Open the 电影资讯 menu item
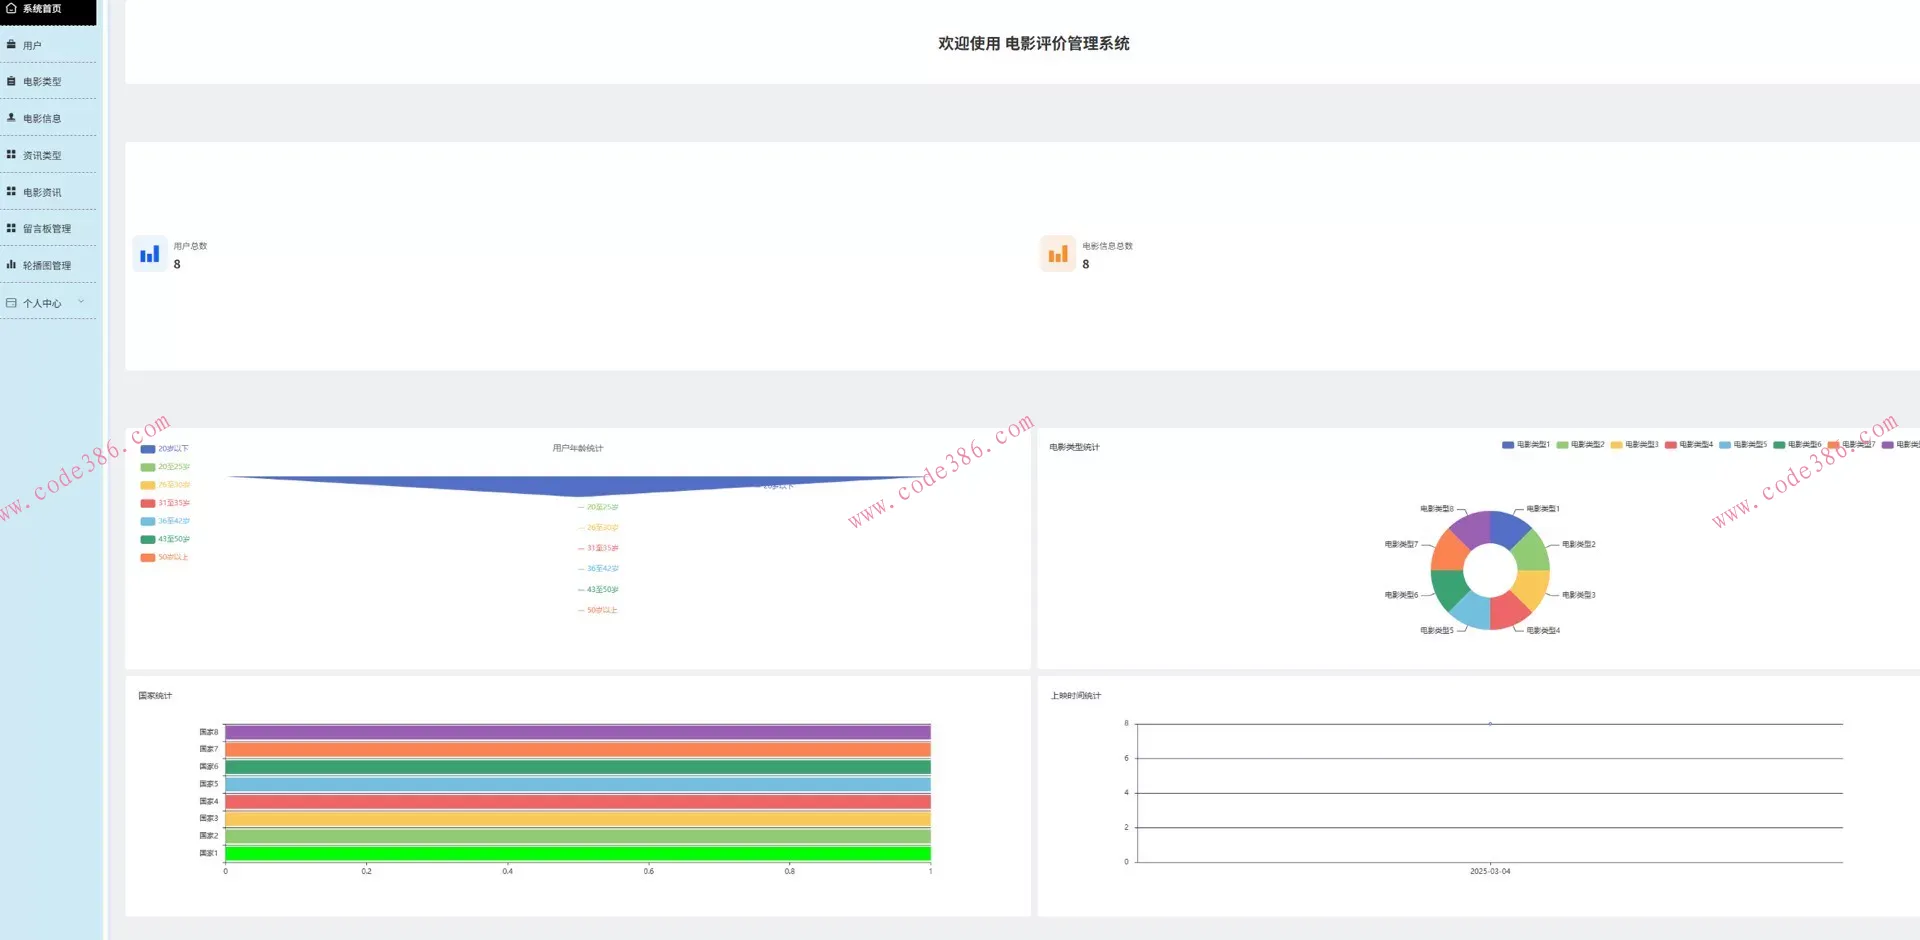 point(48,192)
